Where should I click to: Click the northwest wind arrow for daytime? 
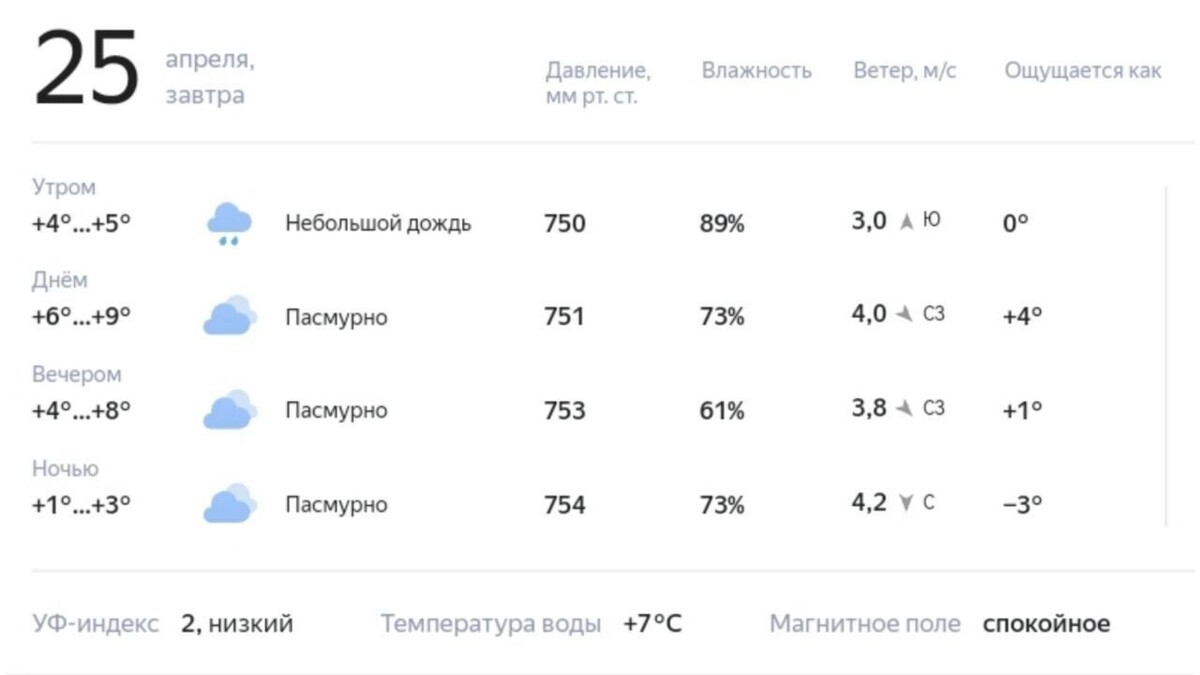(x=903, y=313)
